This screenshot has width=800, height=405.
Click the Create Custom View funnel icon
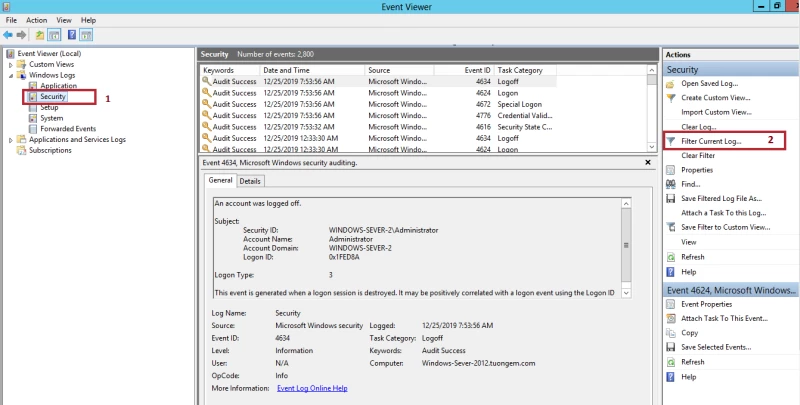pos(671,98)
